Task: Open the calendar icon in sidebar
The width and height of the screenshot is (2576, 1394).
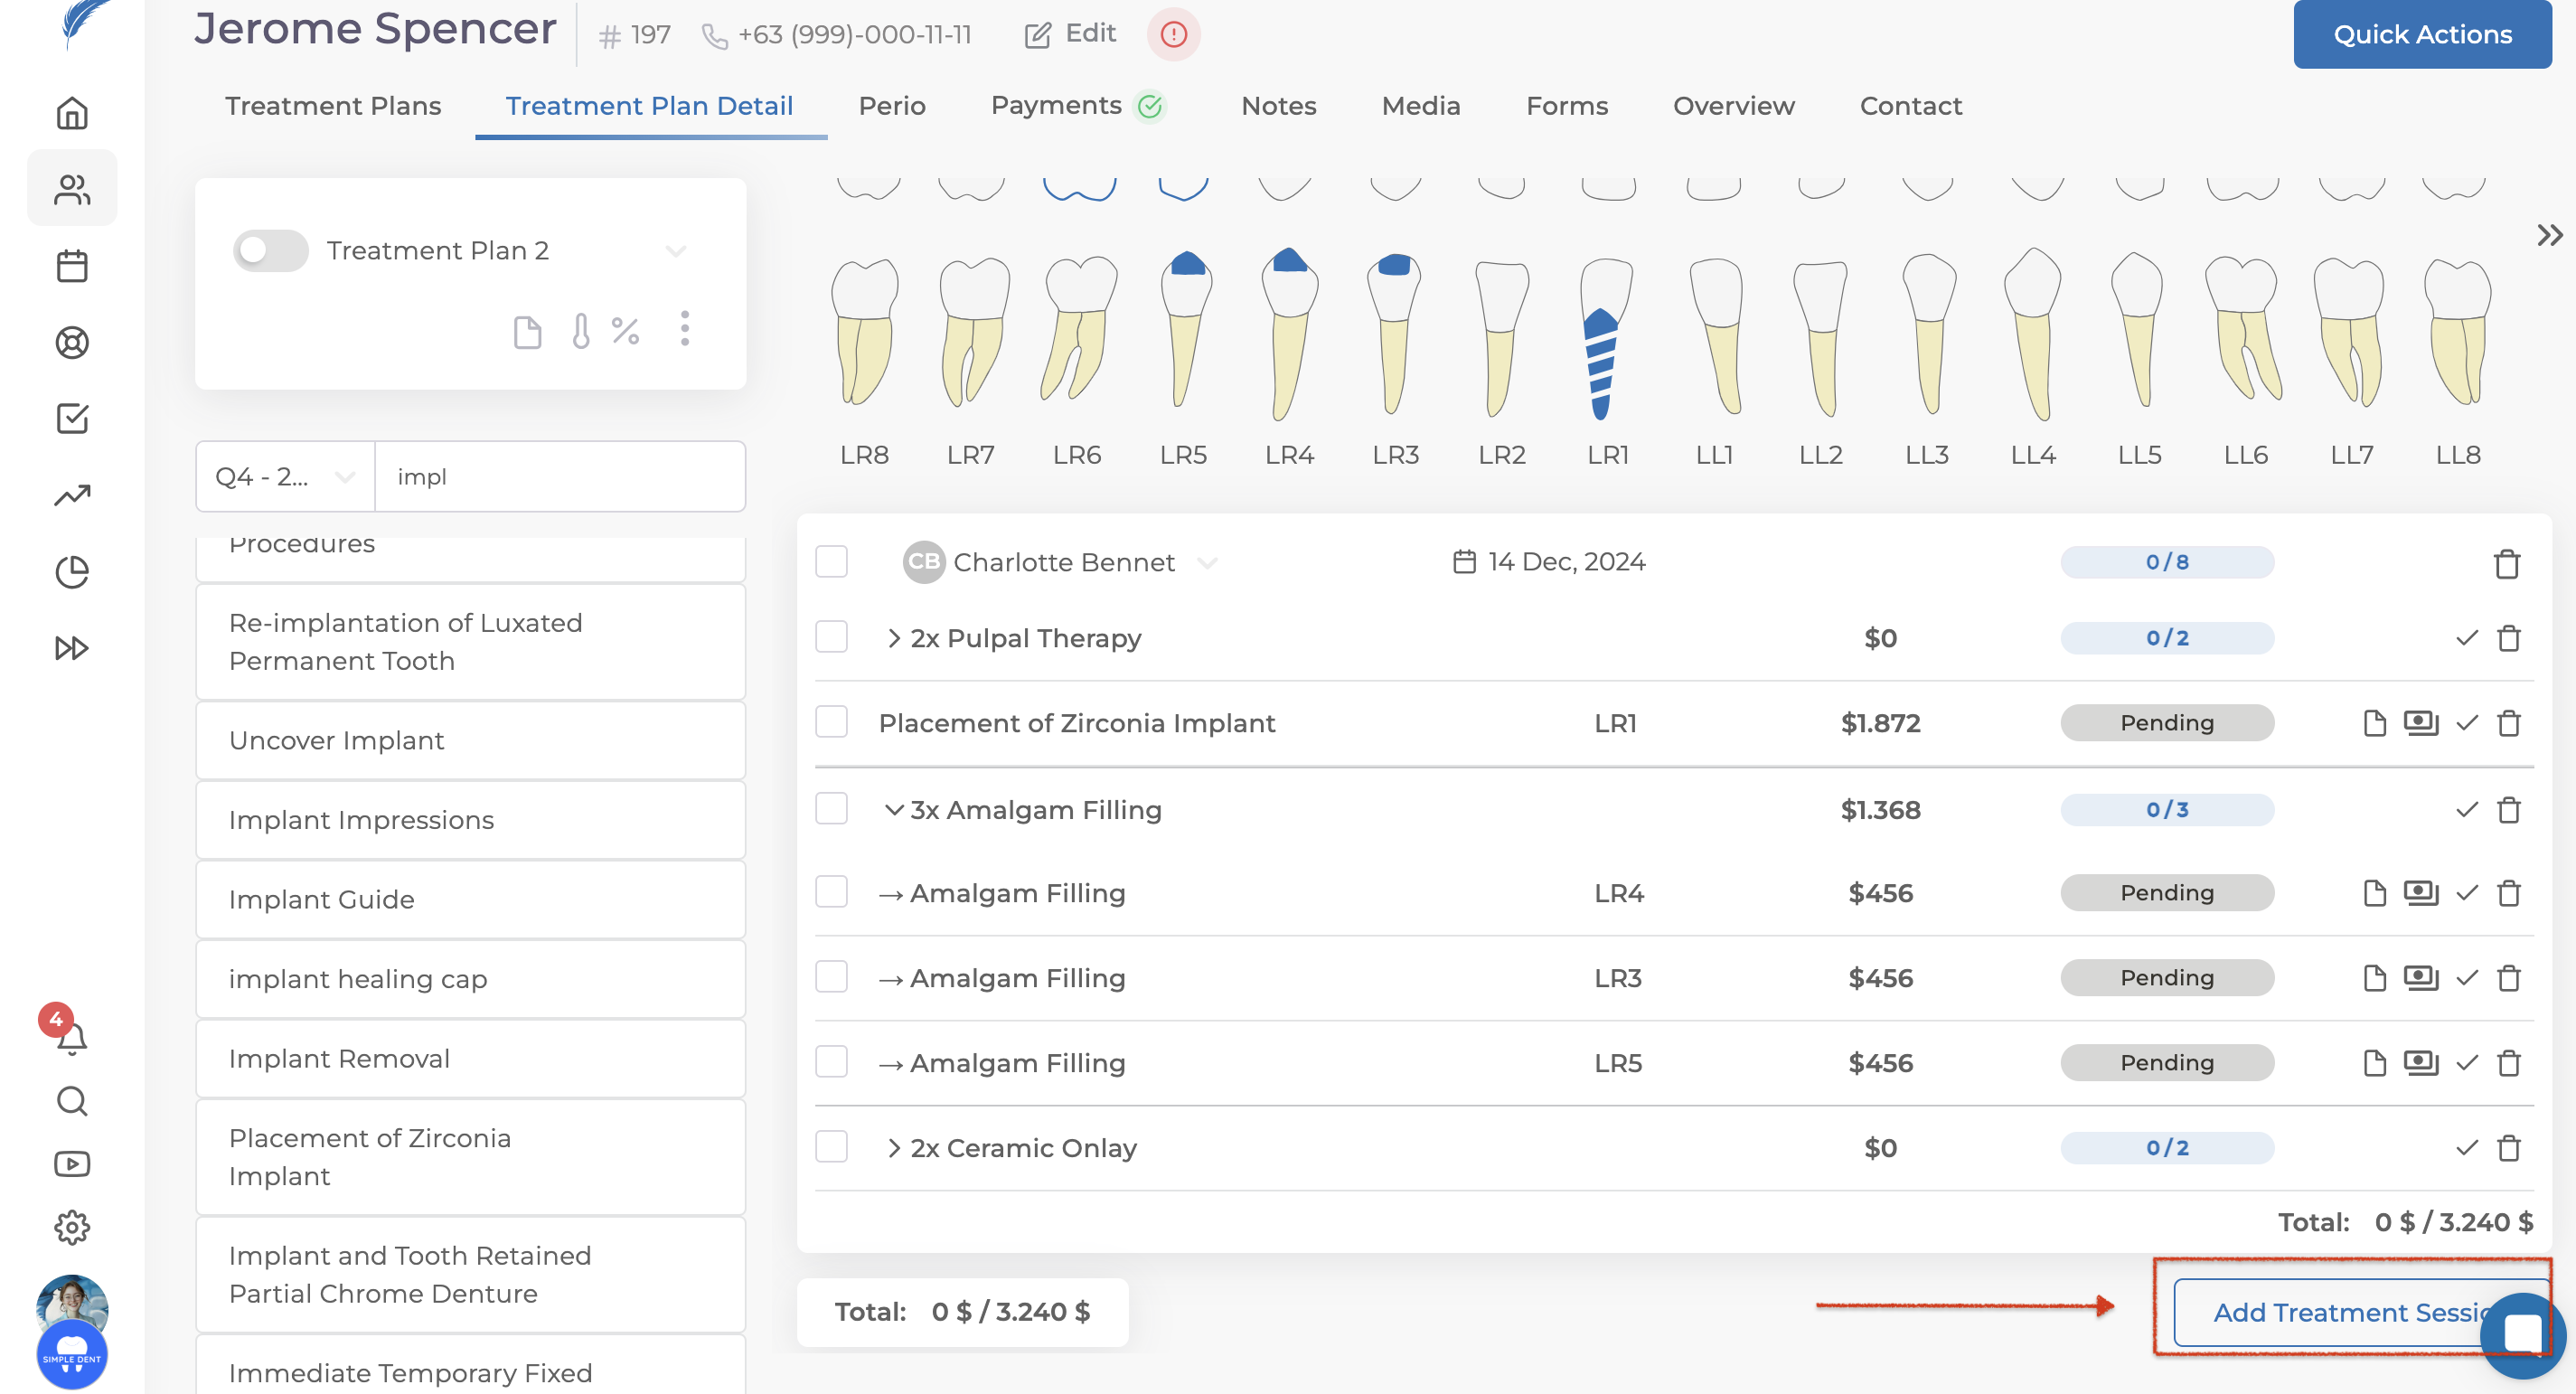Action: (x=72, y=266)
